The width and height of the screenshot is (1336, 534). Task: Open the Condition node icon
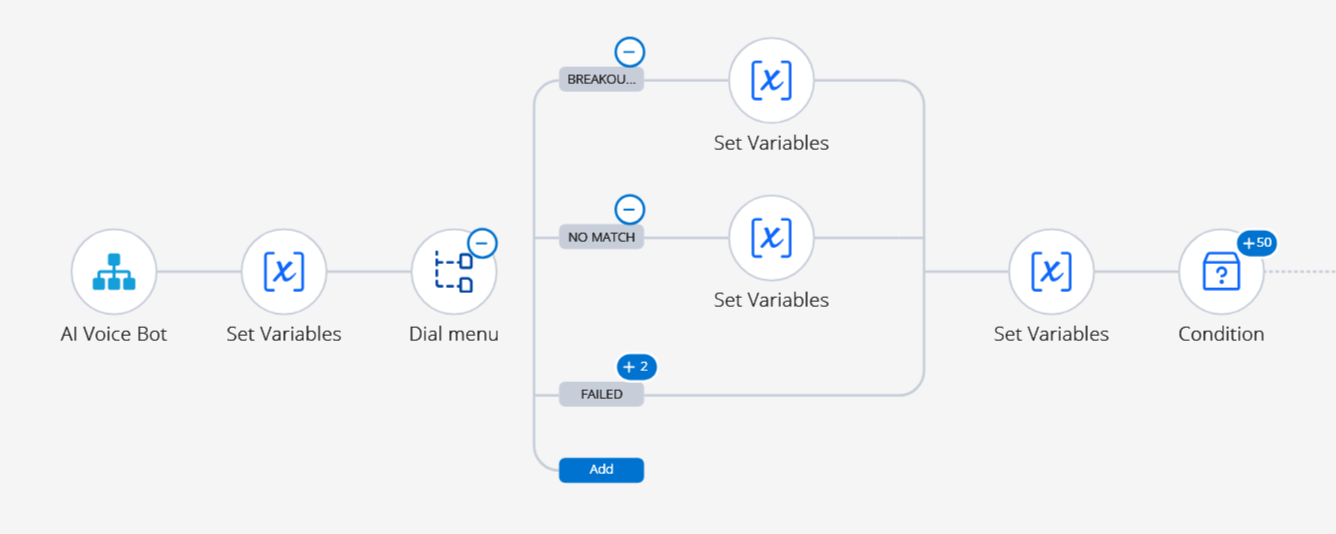click(x=1221, y=271)
